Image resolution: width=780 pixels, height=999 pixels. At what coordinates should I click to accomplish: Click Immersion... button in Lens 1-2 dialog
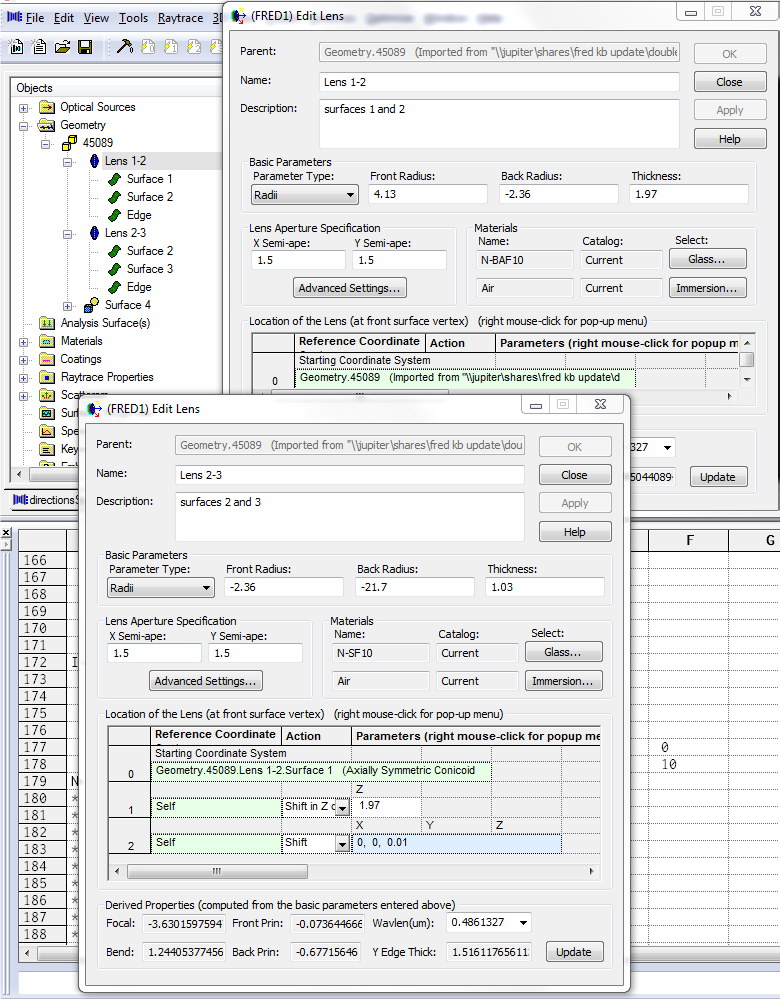[707, 288]
